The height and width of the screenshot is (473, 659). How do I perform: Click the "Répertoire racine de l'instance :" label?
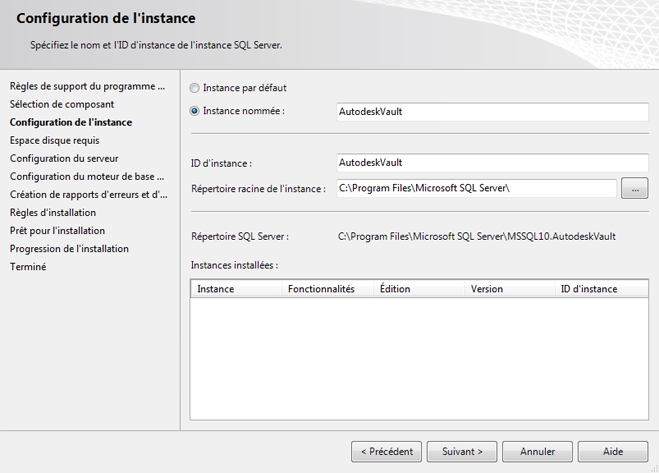click(x=258, y=189)
